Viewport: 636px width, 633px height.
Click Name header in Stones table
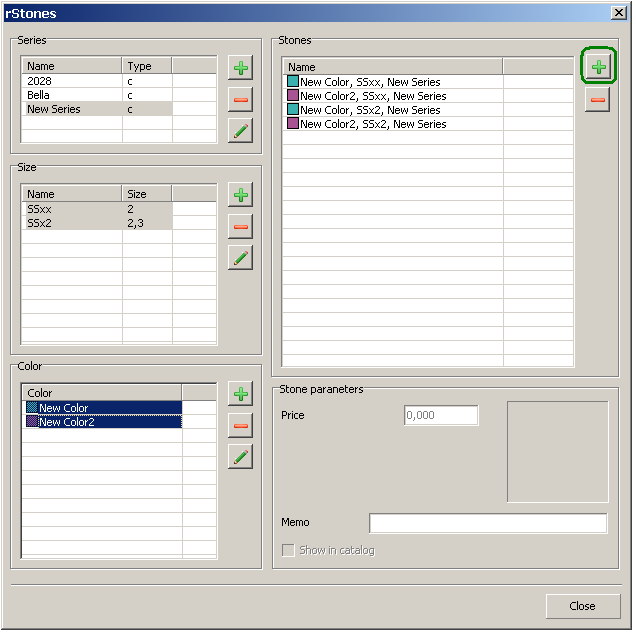coord(393,67)
